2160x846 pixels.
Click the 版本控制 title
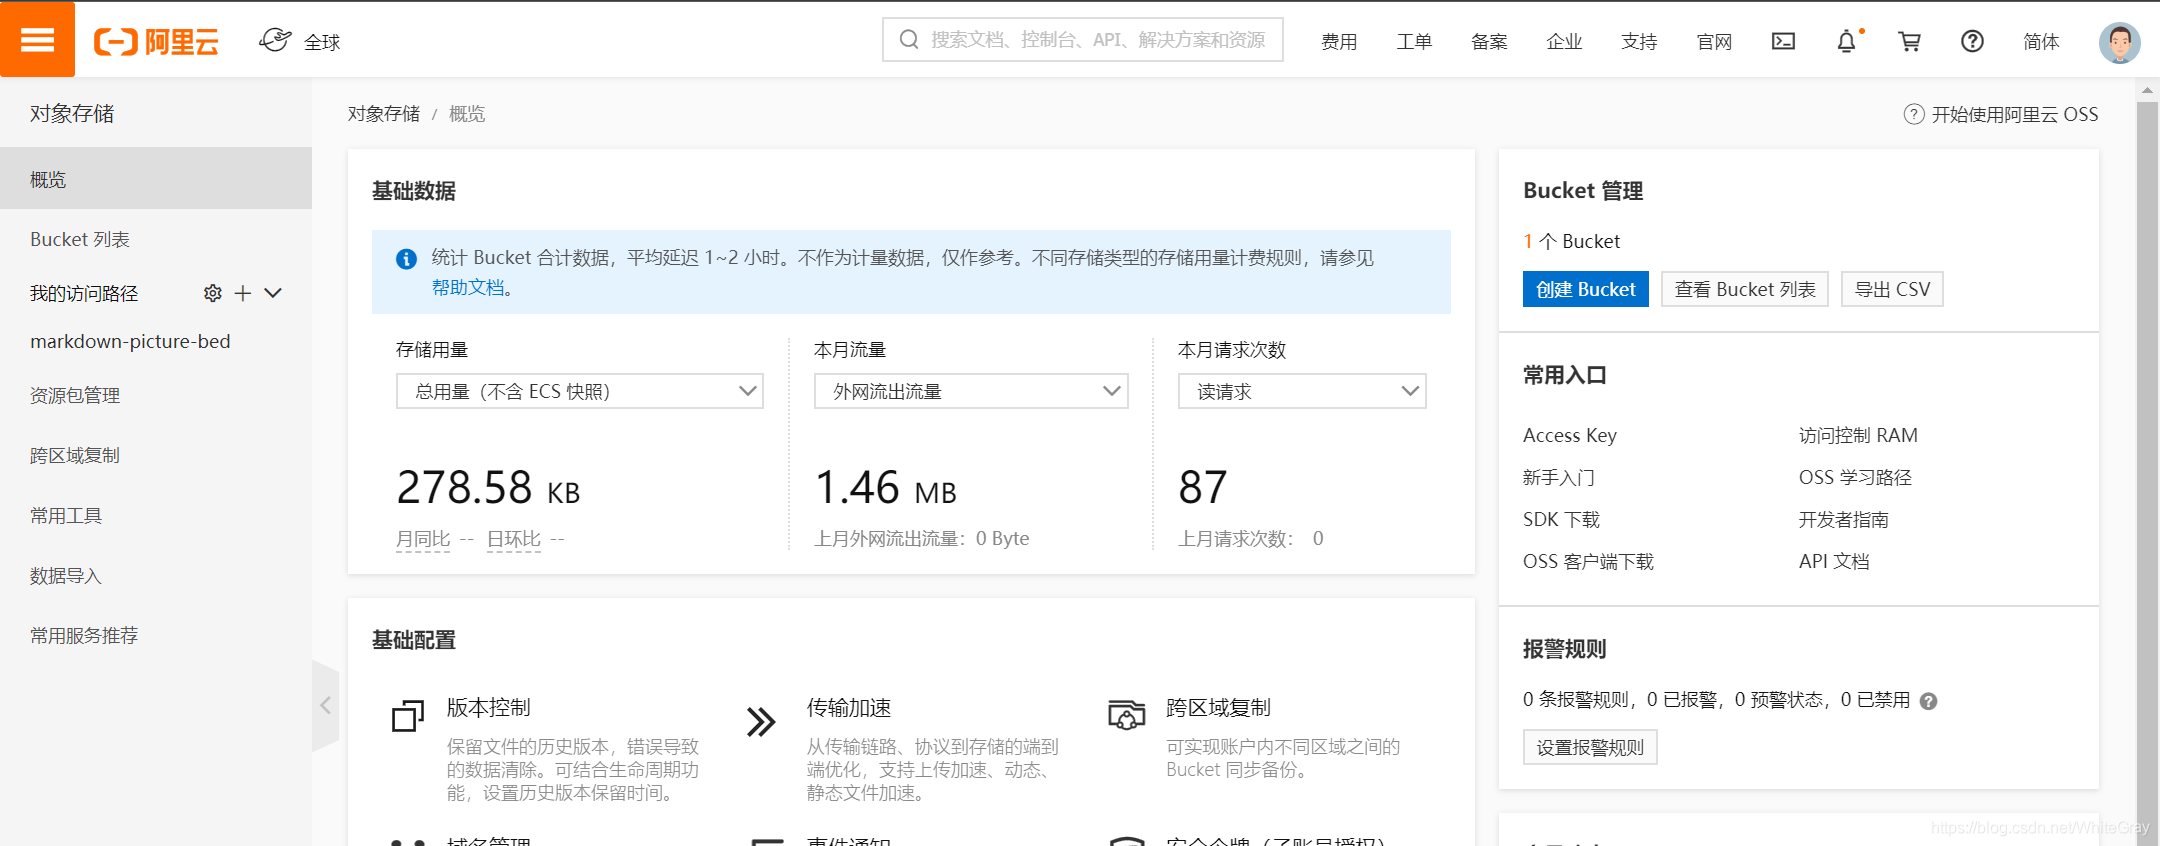488,708
